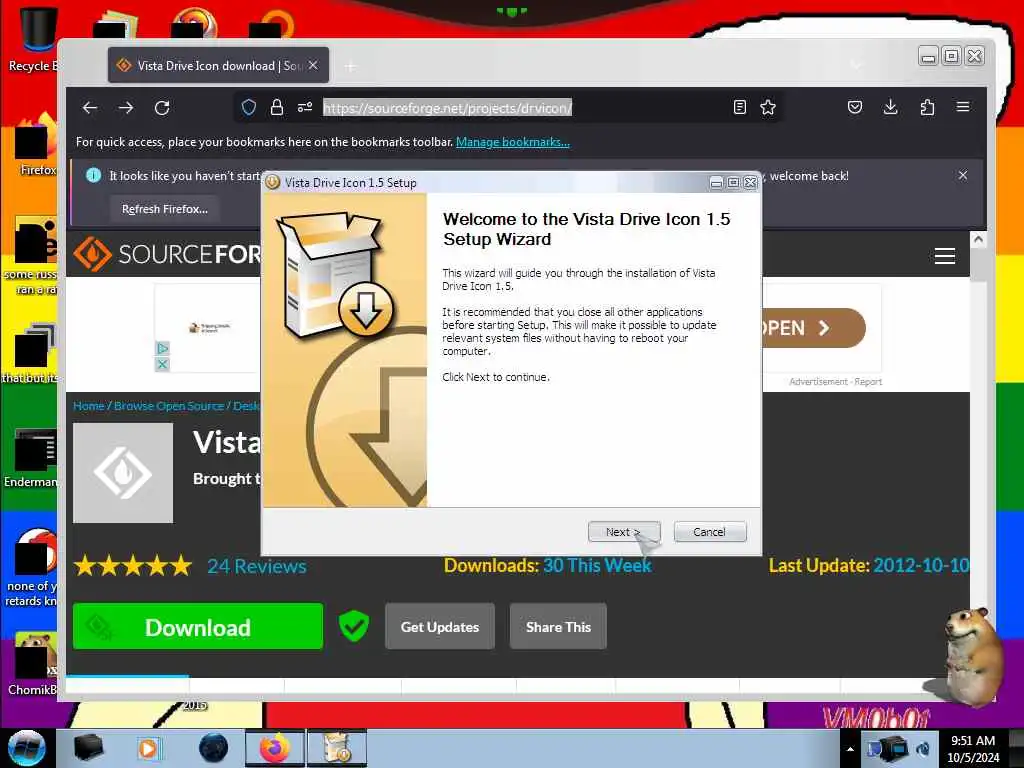Open the tab list dropdown arrow
Image resolution: width=1024 pixels, height=768 pixels.
tap(856, 65)
